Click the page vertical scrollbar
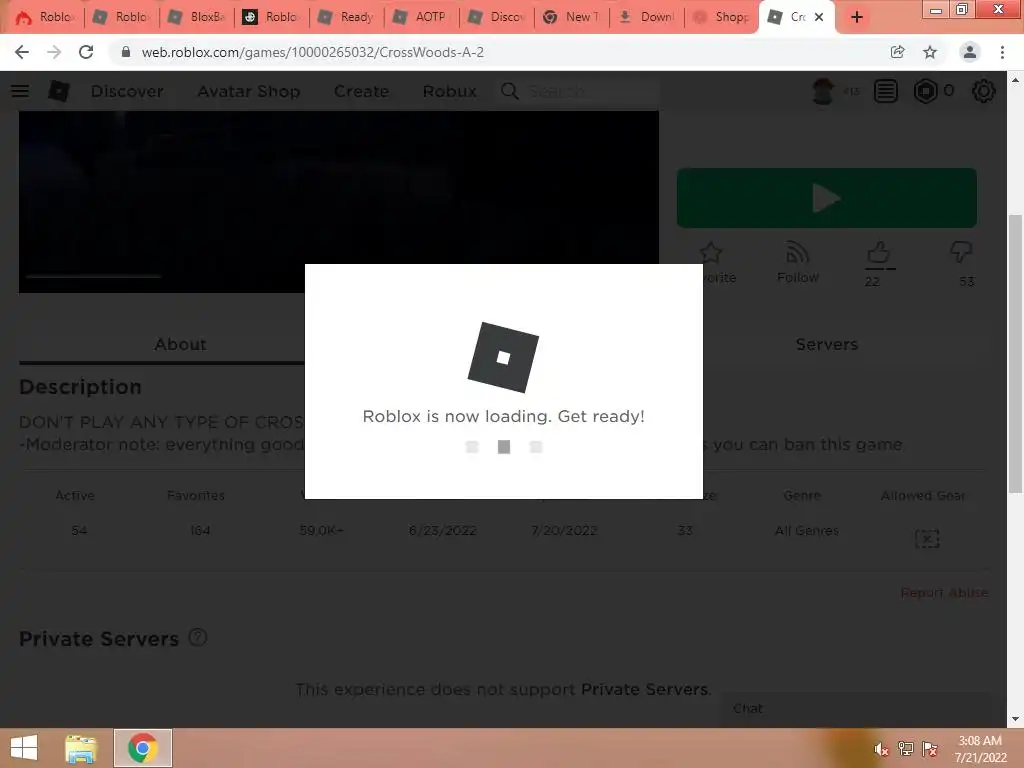Image resolution: width=1024 pixels, height=768 pixels. (1015, 353)
